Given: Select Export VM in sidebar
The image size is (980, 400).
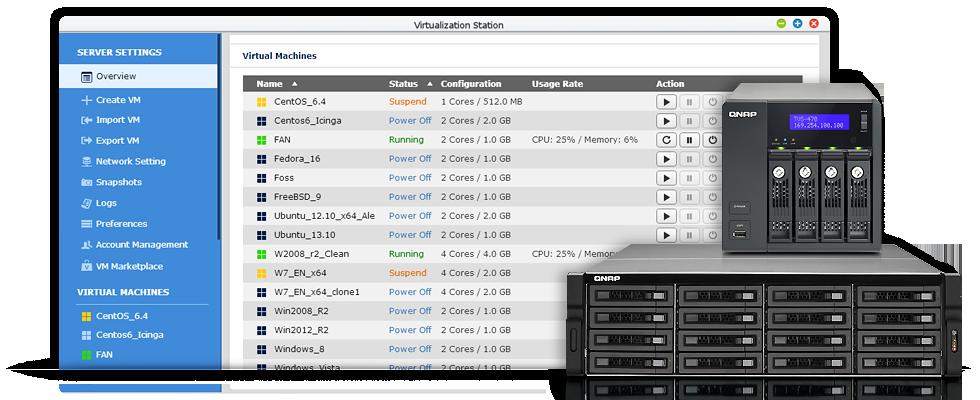Looking at the screenshot, I should point(118,141).
